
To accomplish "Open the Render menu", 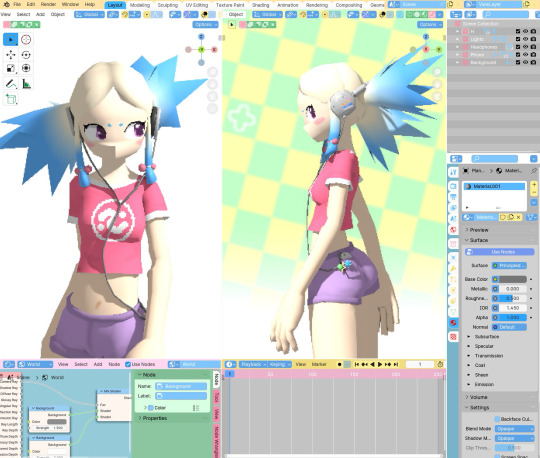I will 48,4.
